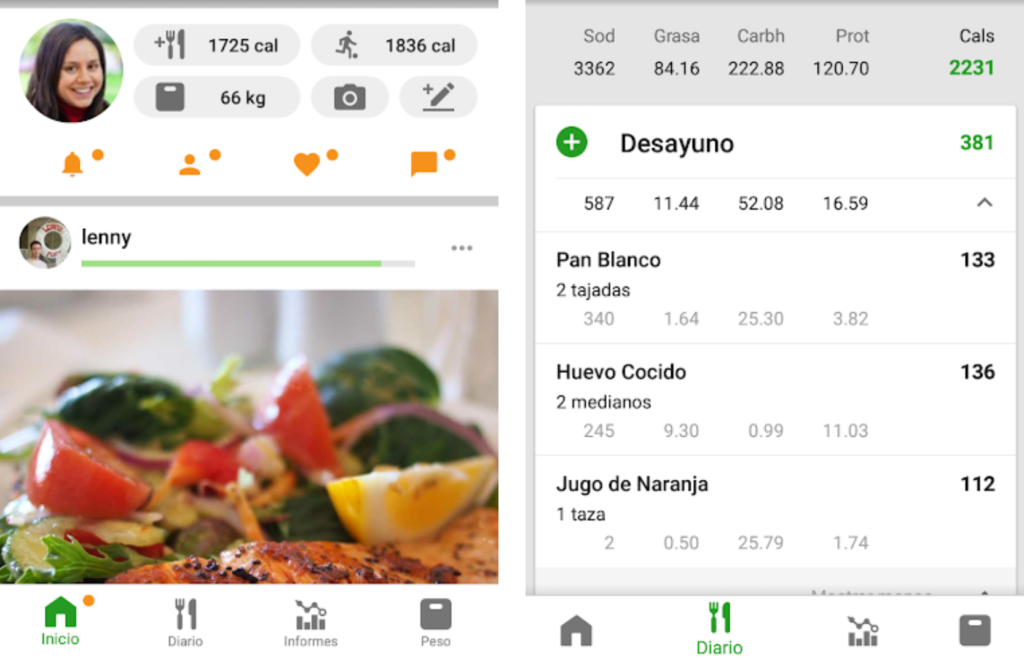1024x663 pixels.
Task: Switch to the Peso tab
Action: 436,624
